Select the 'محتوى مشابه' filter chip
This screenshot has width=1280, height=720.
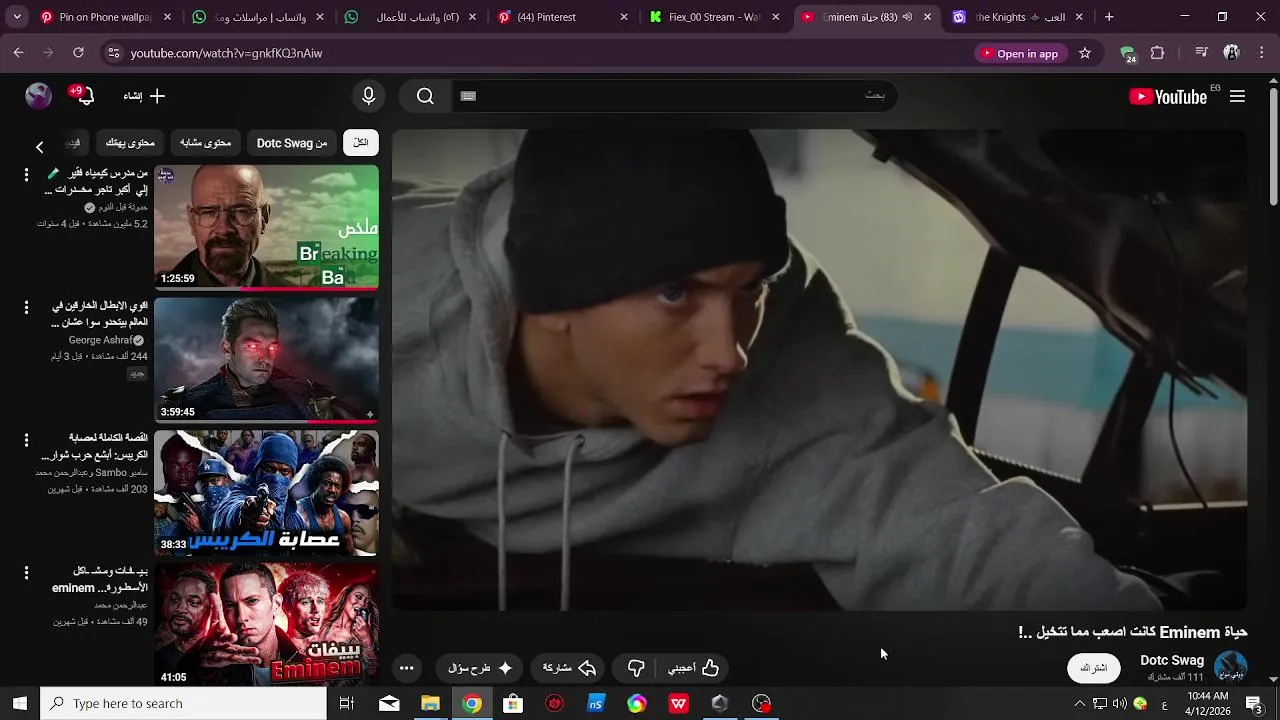(x=205, y=143)
